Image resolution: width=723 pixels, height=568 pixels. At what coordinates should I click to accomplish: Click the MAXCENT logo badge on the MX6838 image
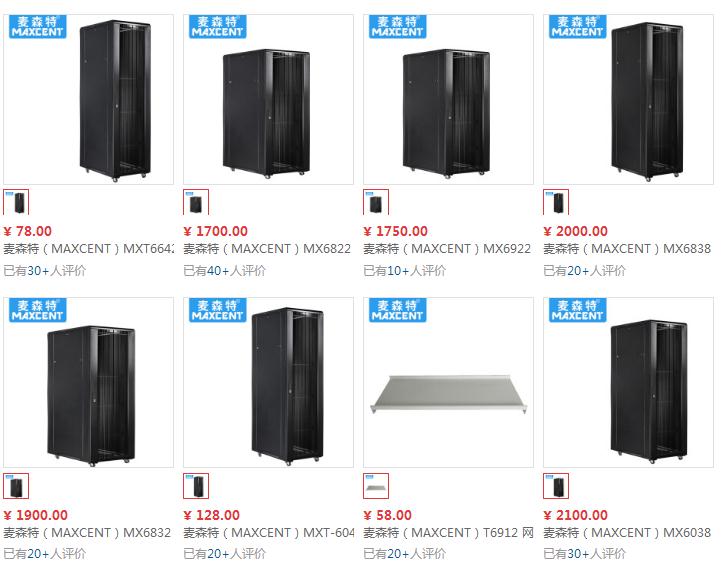578,26
